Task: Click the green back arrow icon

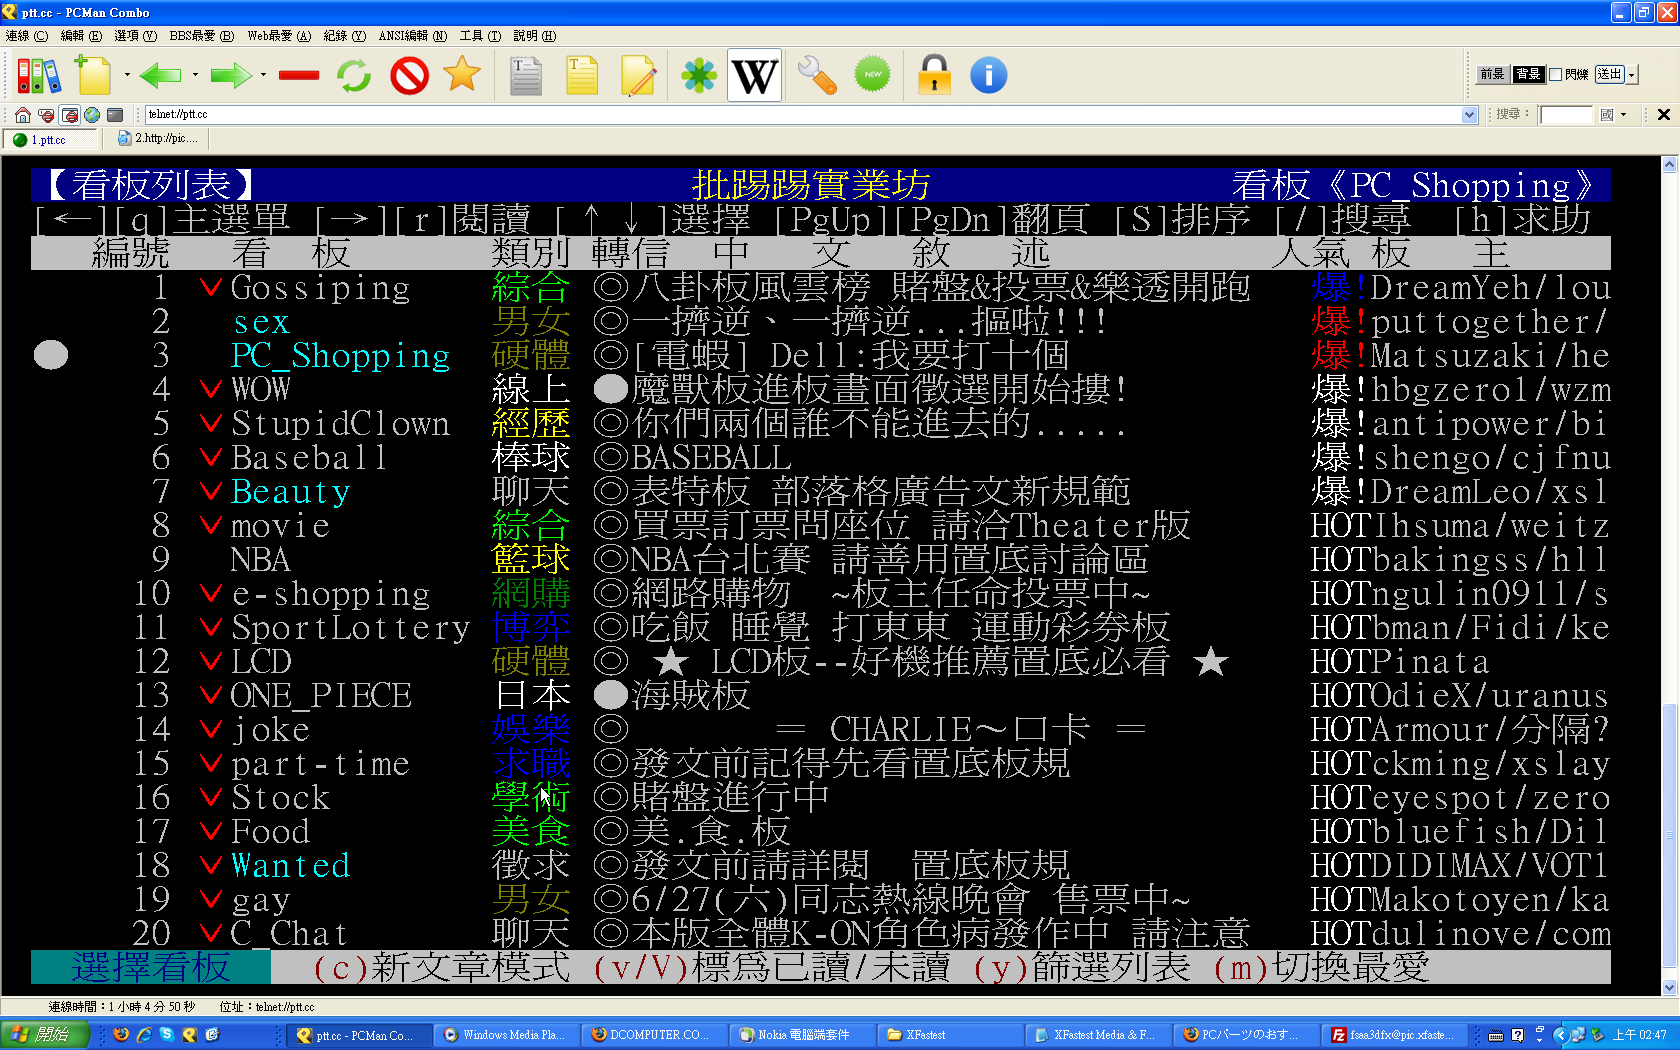Action: point(160,75)
